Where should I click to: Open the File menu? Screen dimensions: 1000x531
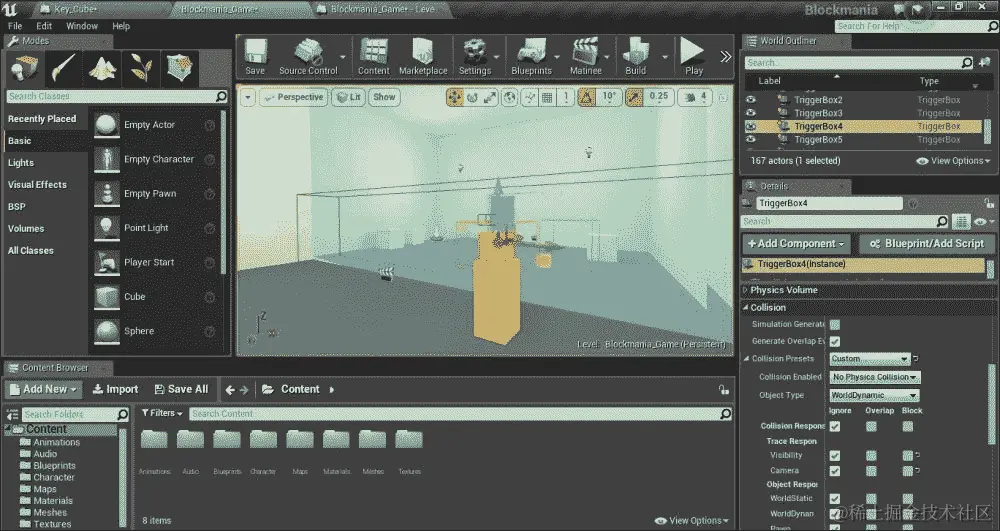[x=15, y=26]
